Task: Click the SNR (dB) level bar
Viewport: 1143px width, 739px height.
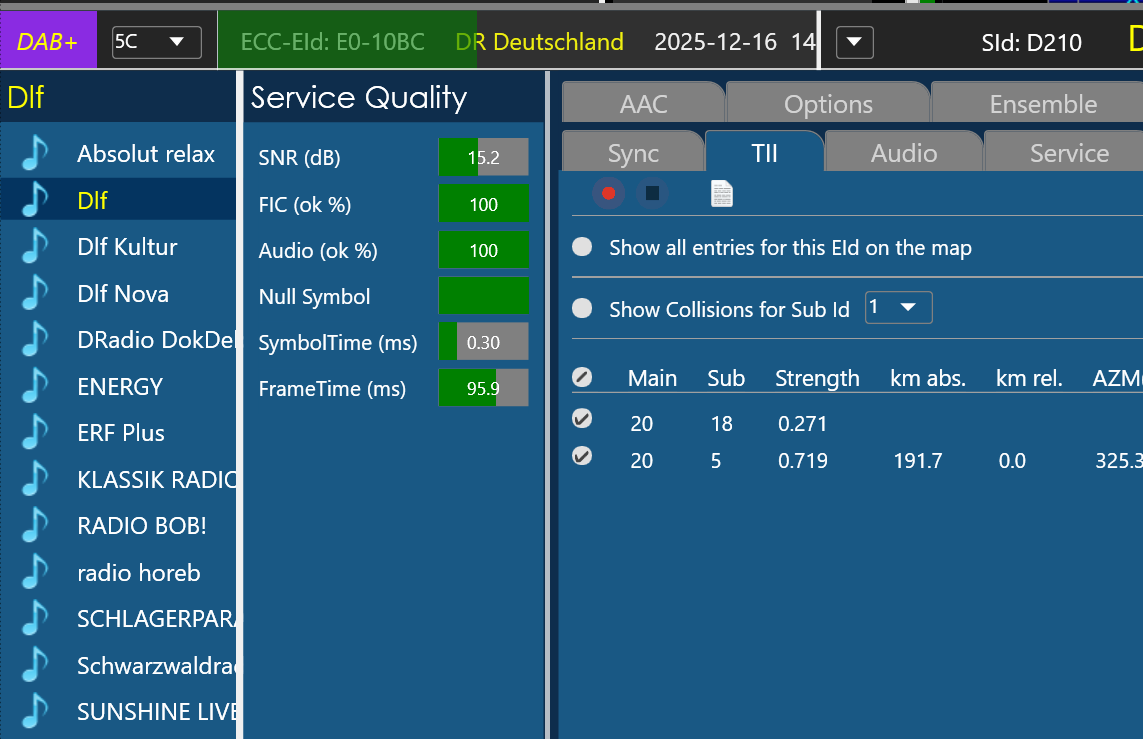Action: coord(483,157)
